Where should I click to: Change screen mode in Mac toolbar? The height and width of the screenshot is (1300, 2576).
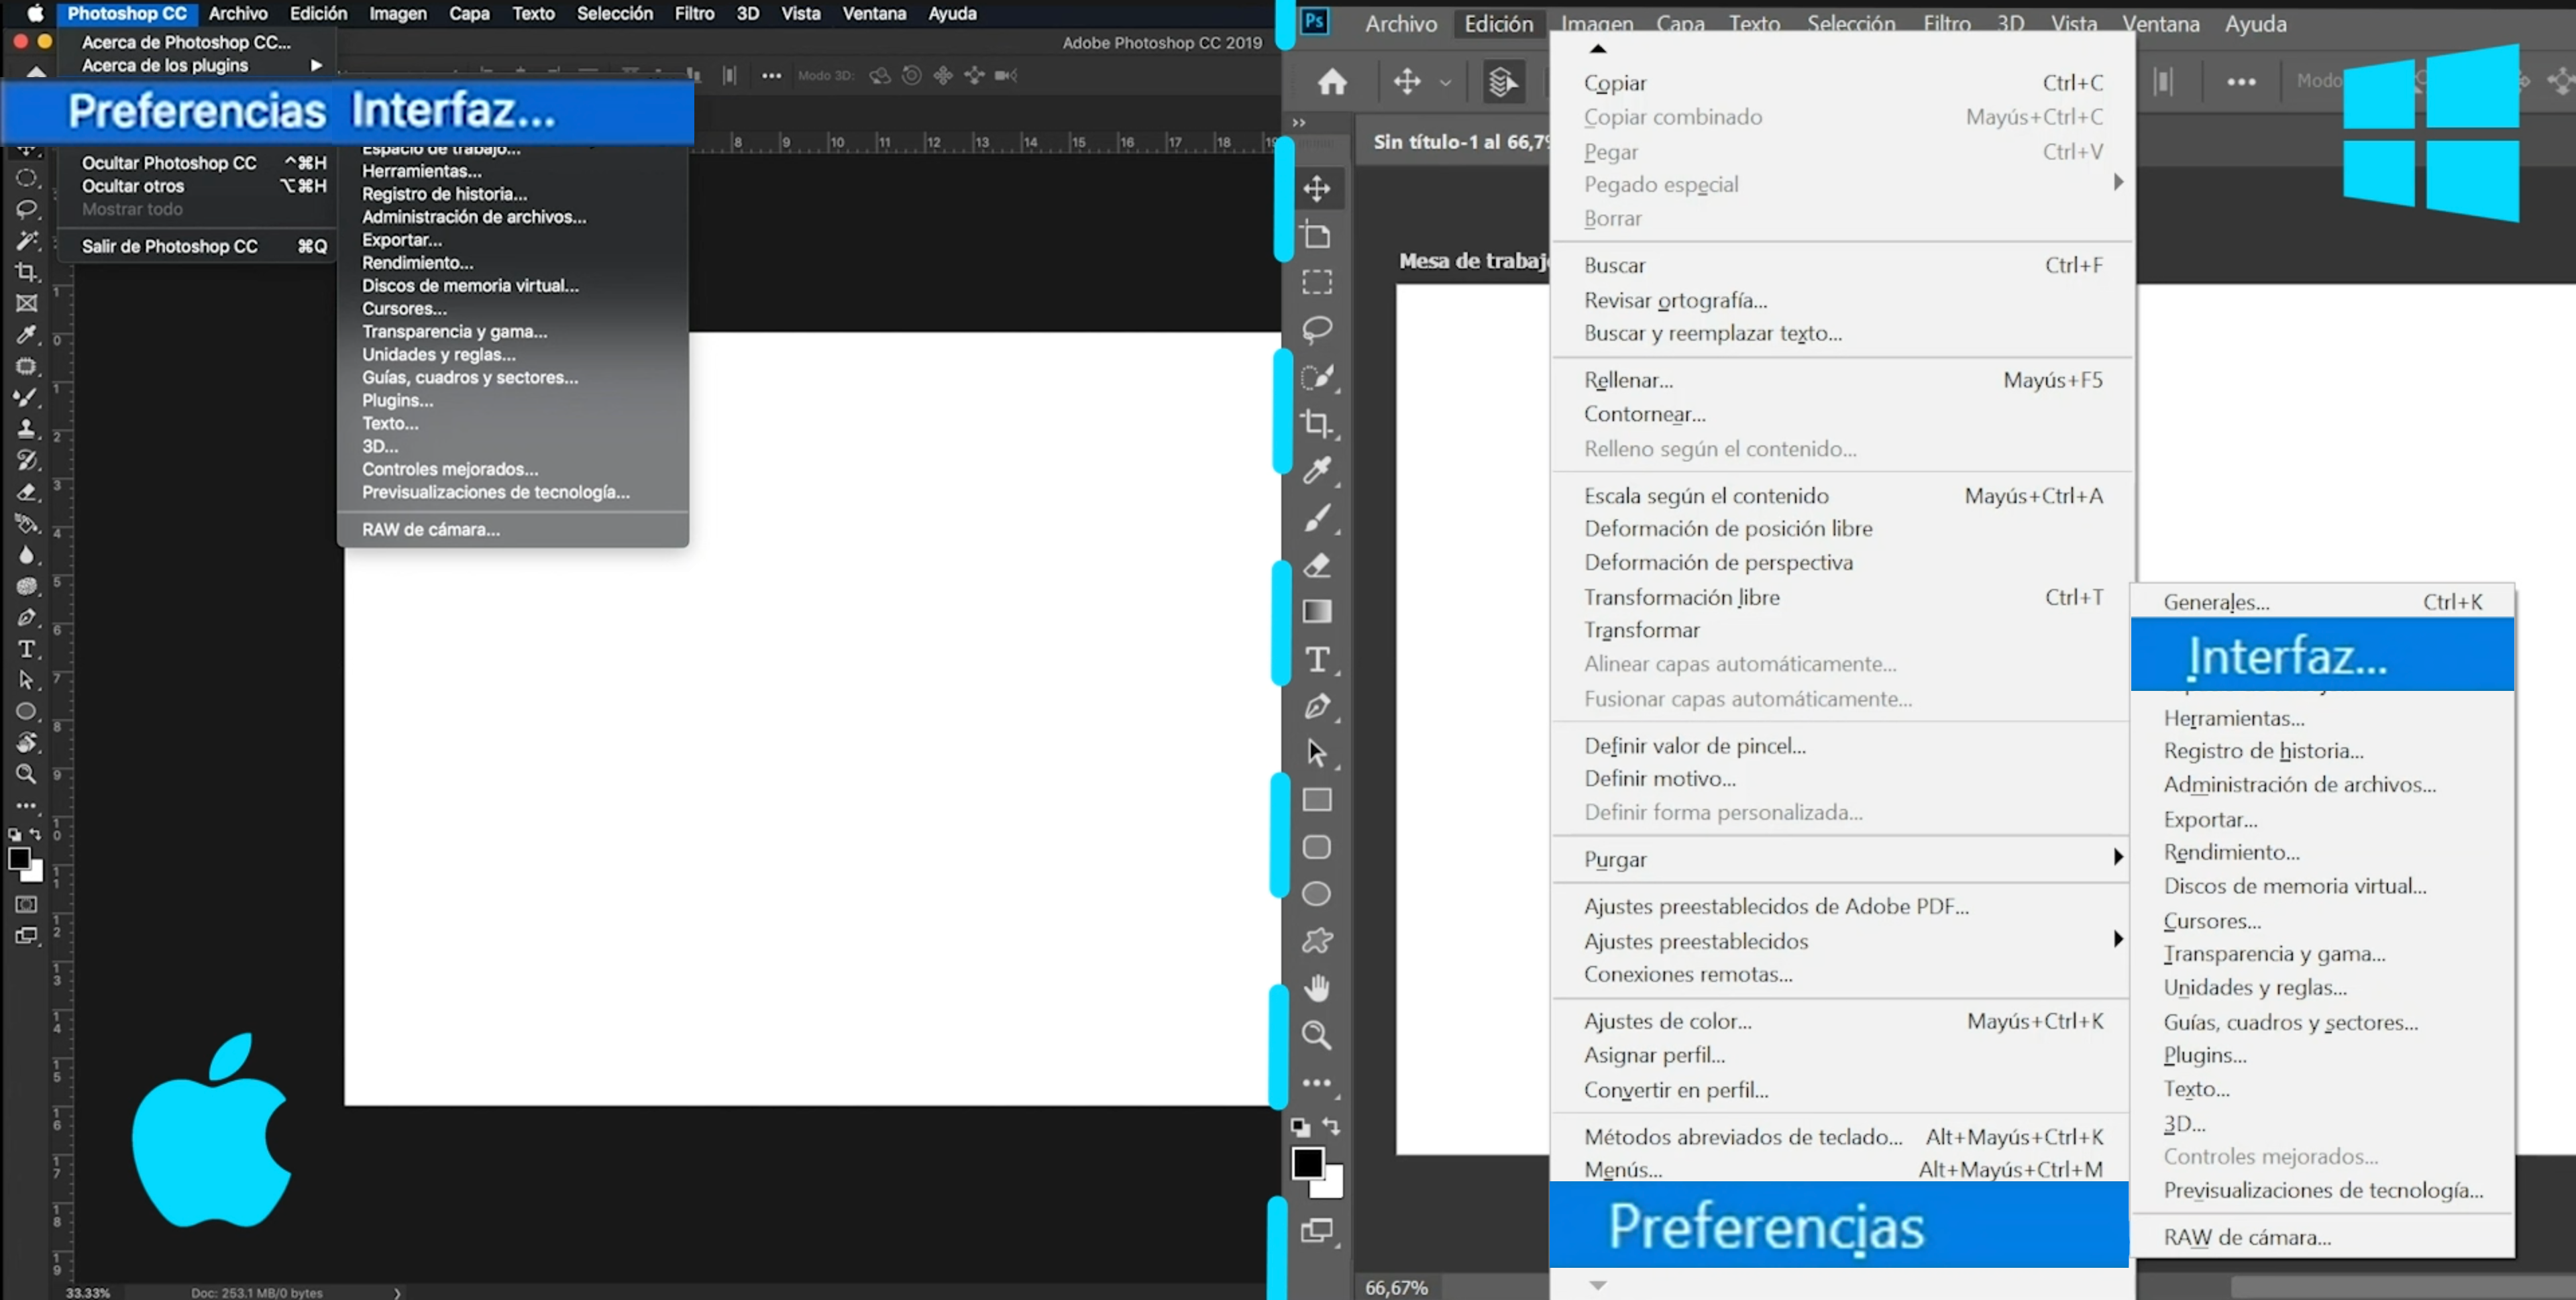click(27, 936)
